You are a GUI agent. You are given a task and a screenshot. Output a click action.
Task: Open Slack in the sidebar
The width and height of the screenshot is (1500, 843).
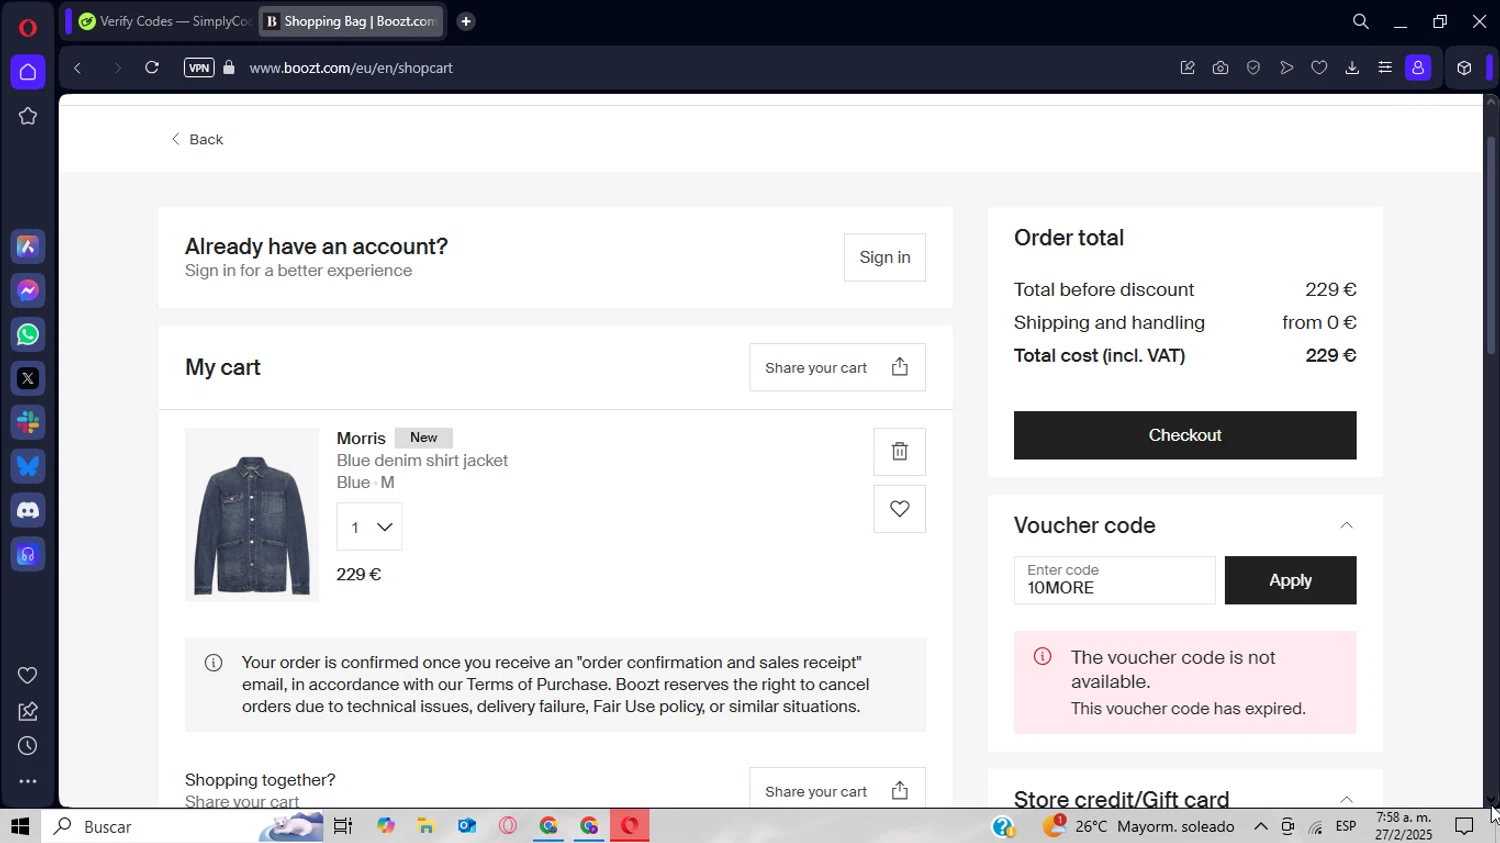tap(28, 422)
